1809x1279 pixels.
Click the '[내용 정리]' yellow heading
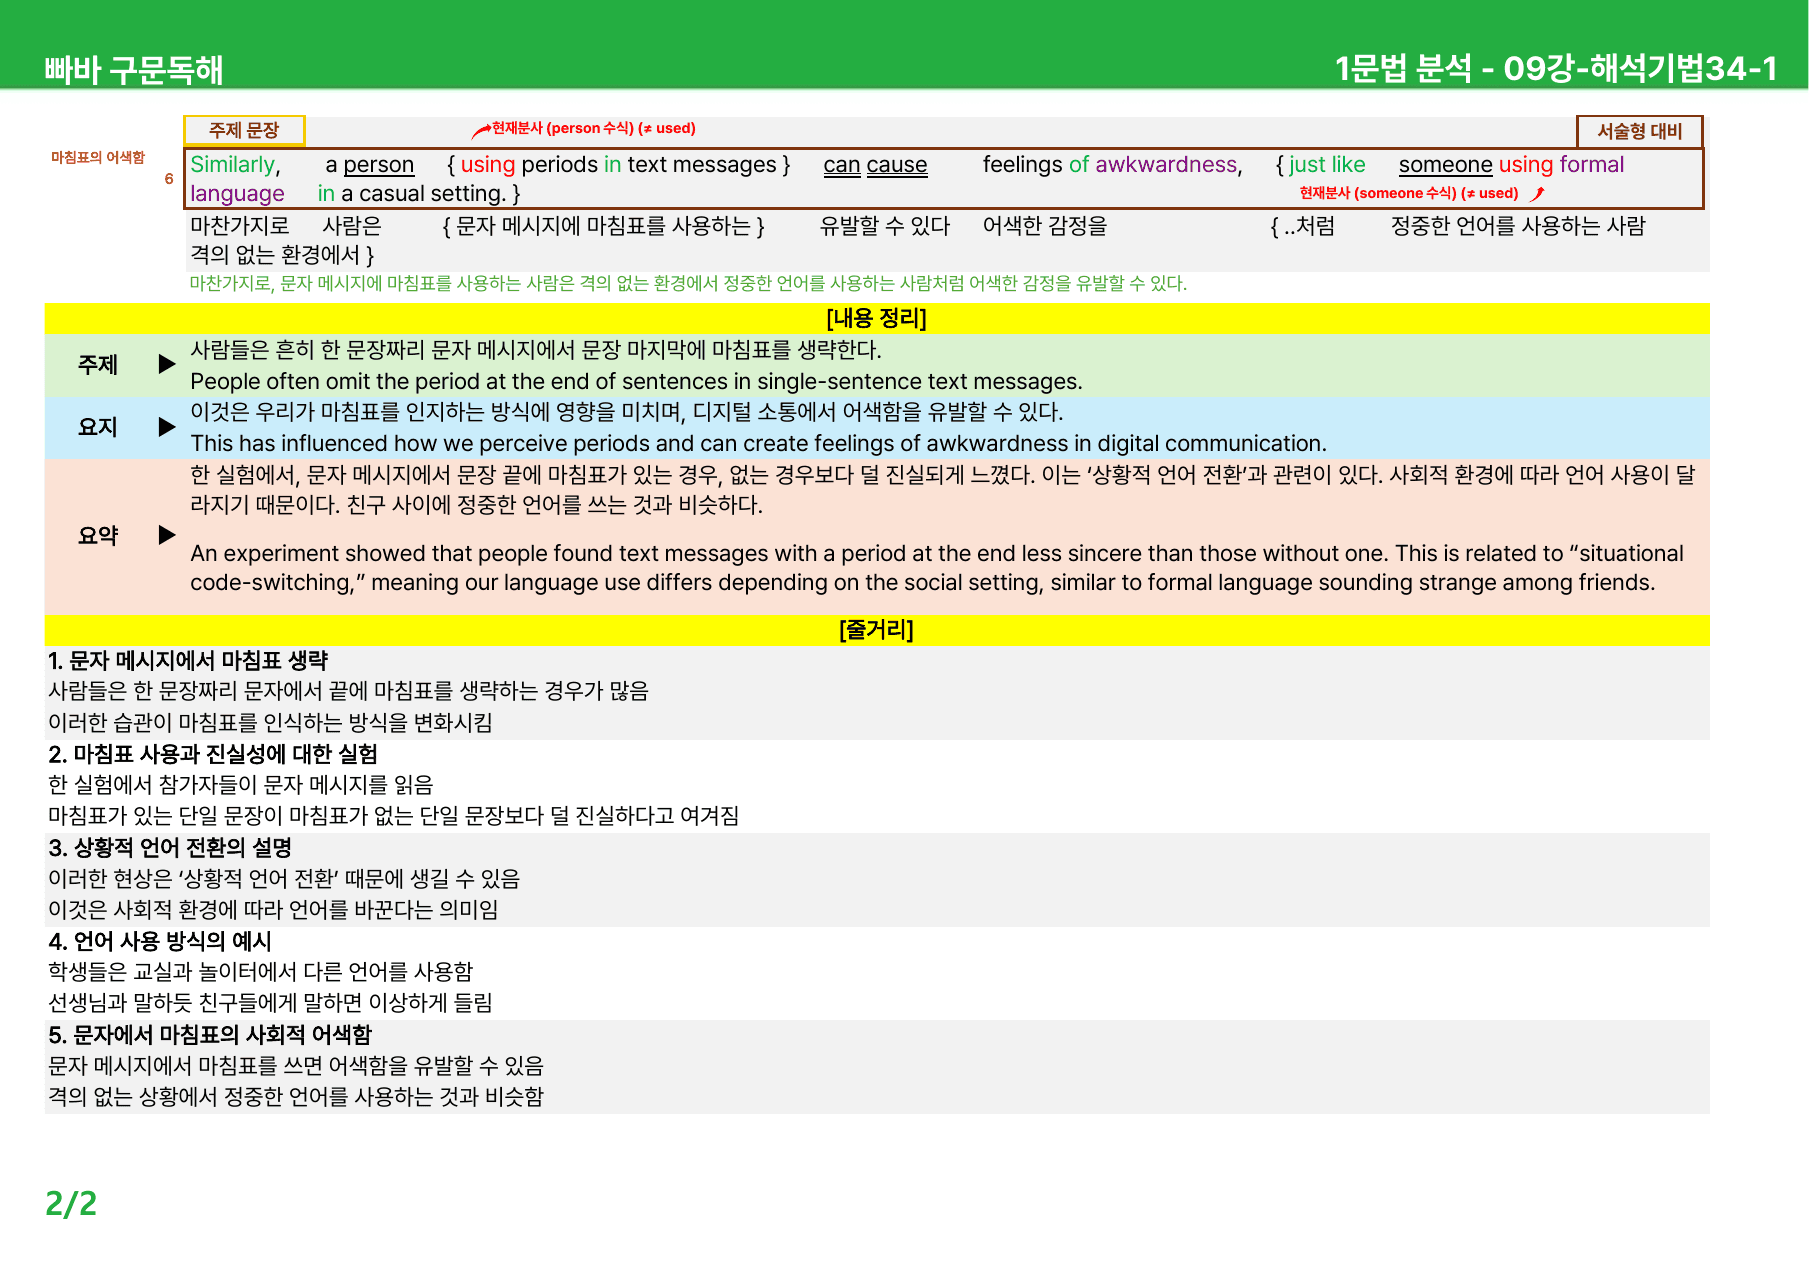(877, 318)
